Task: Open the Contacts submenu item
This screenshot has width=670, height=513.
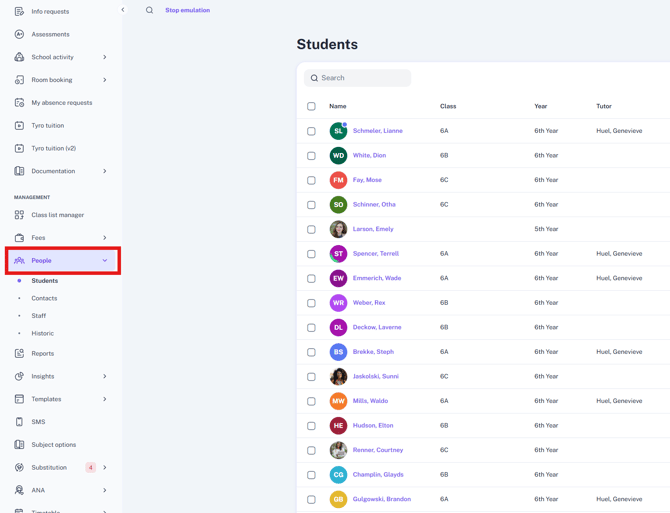Action: pos(44,298)
